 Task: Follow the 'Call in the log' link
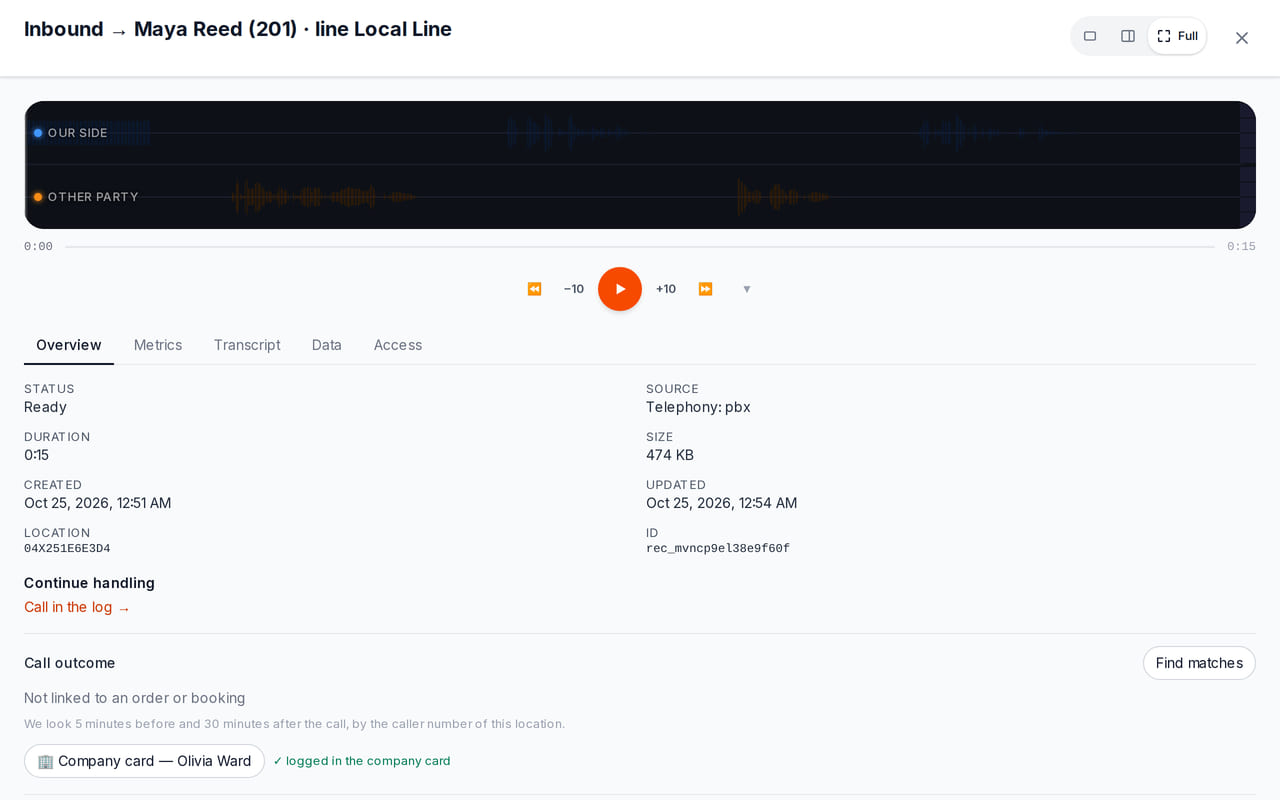77,607
